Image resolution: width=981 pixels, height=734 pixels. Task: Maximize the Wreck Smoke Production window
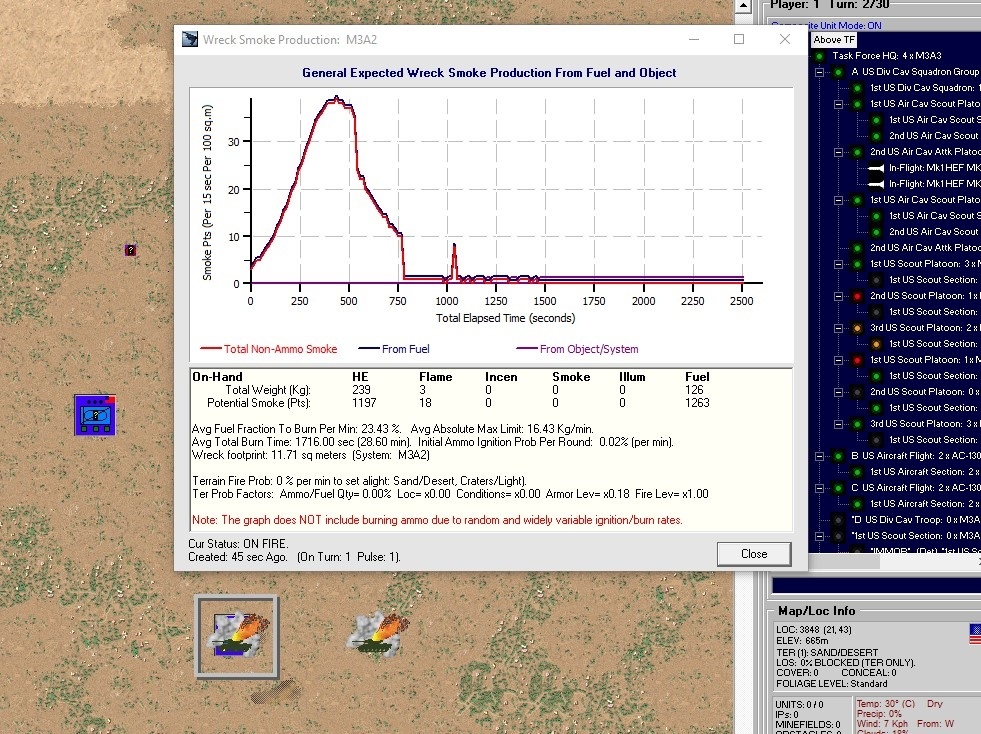click(739, 39)
